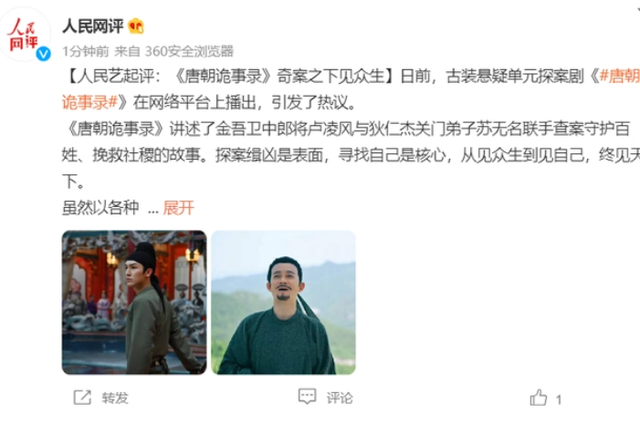Click the 转发 repost label
640x425 pixels.
pos(115,398)
